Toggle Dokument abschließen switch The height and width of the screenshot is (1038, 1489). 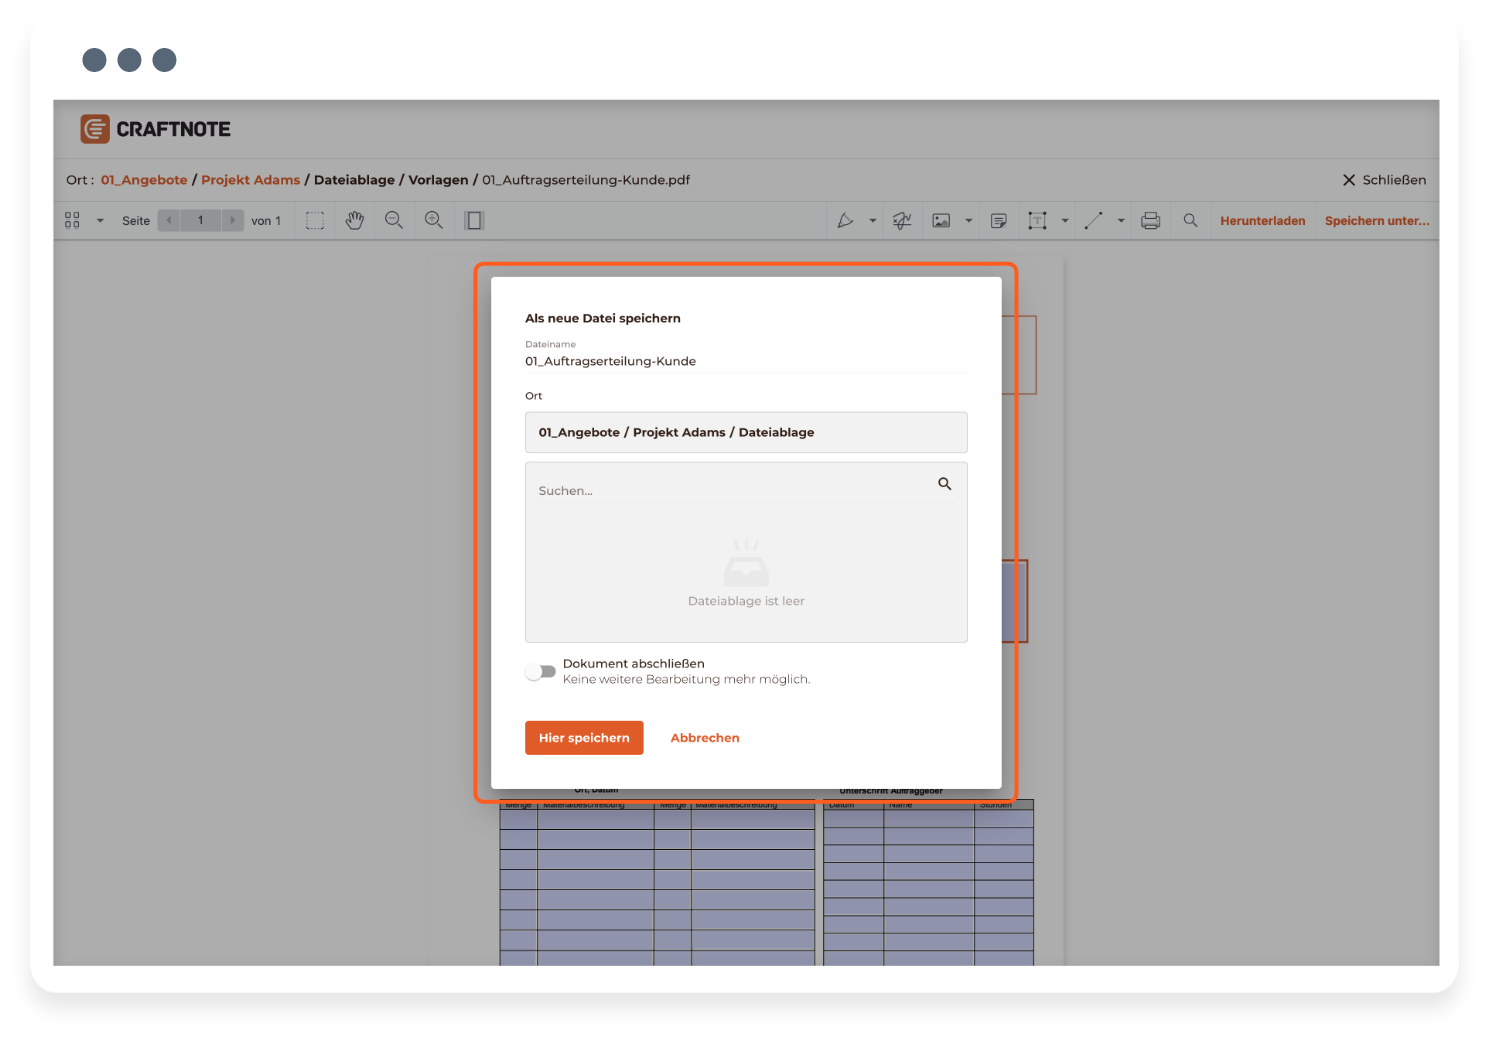click(x=541, y=672)
